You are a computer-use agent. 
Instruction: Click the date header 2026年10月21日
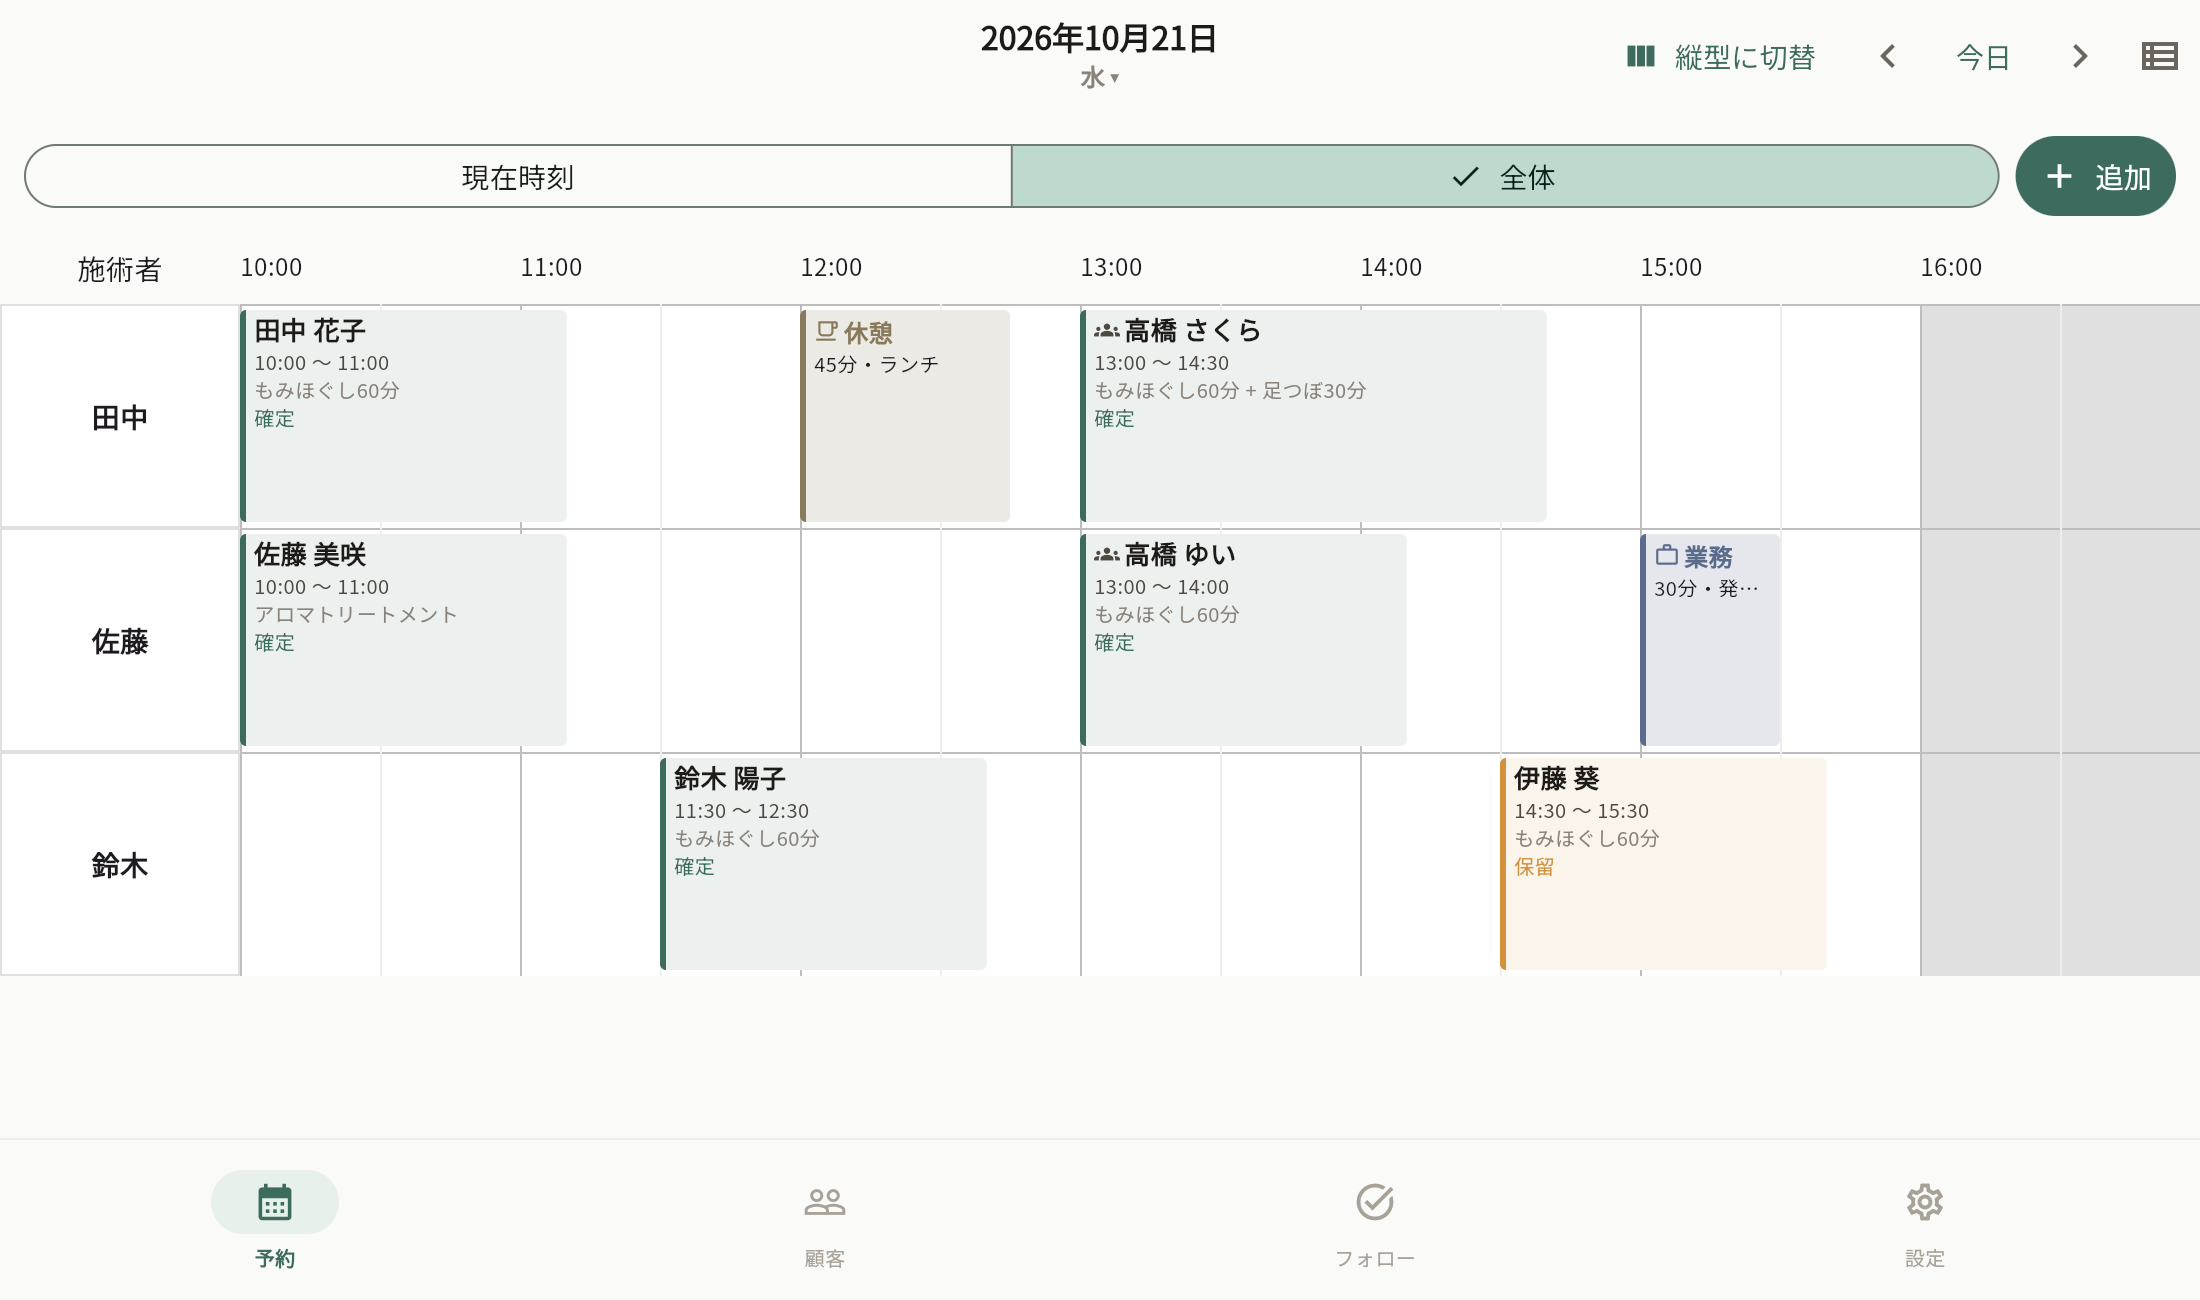[1098, 38]
